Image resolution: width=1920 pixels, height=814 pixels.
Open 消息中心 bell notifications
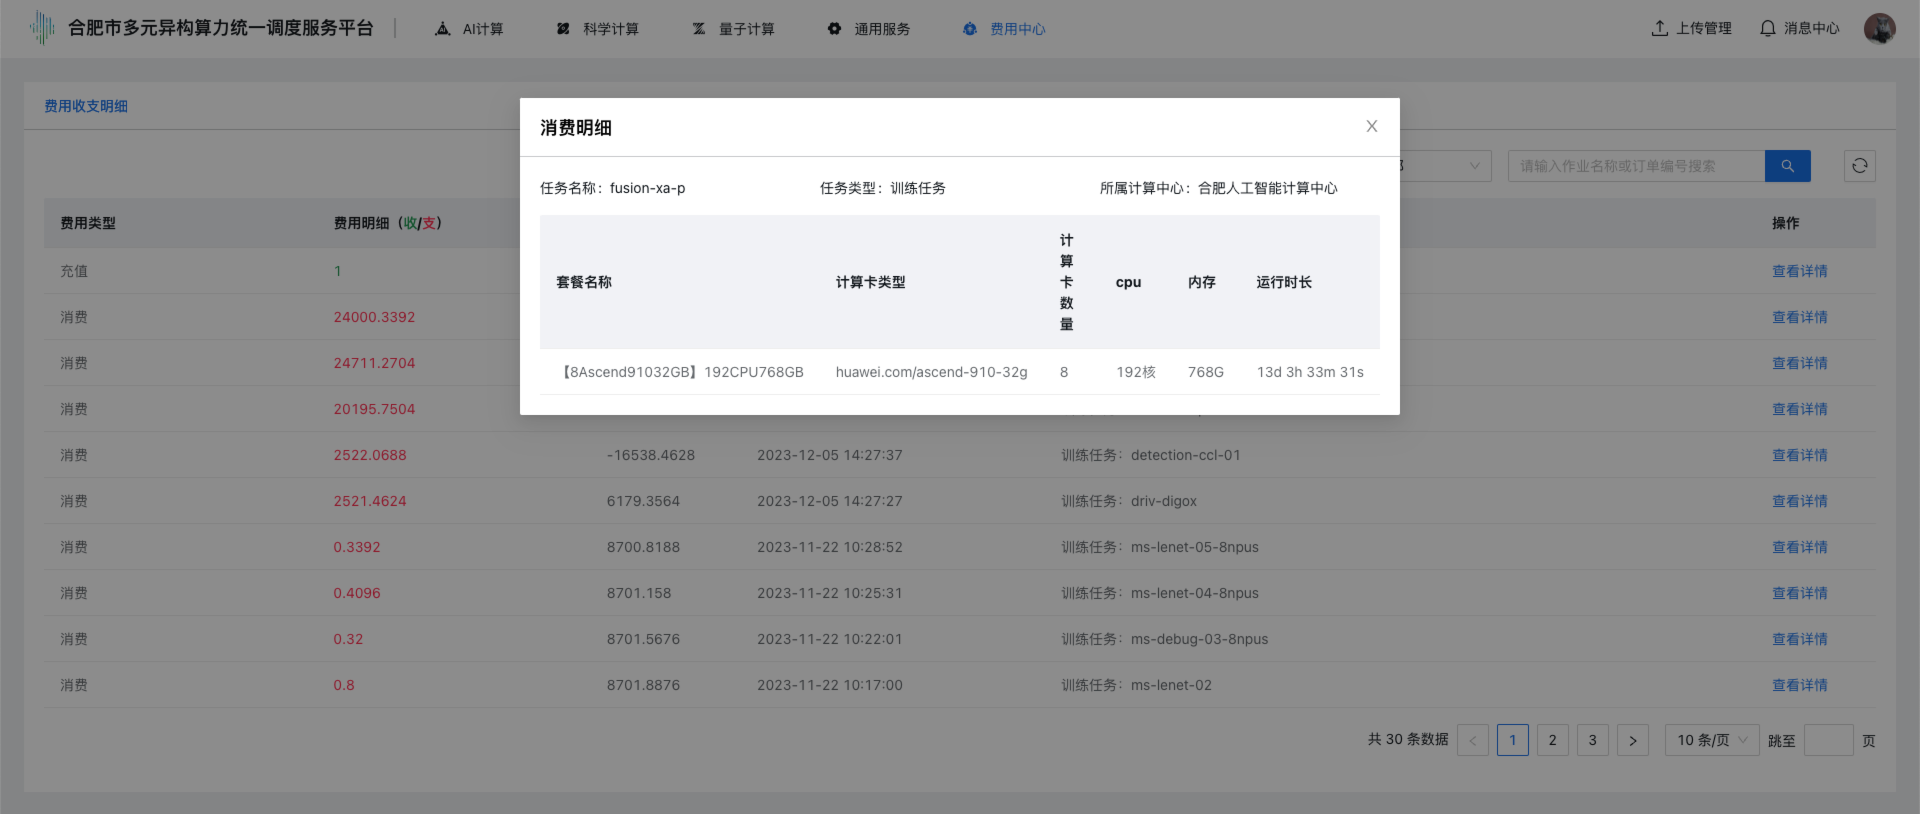click(1799, 29)
